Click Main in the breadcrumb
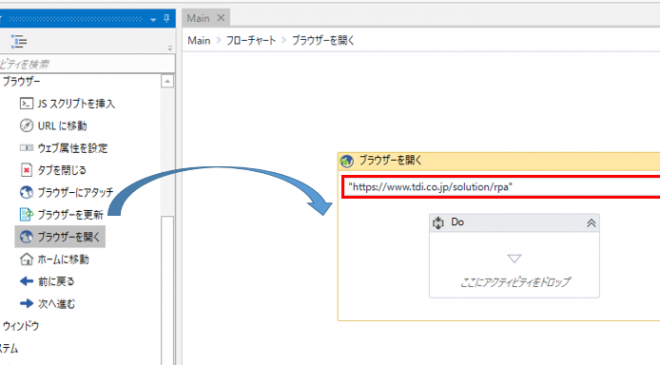The image size is (660, 365). coord(199,40)
